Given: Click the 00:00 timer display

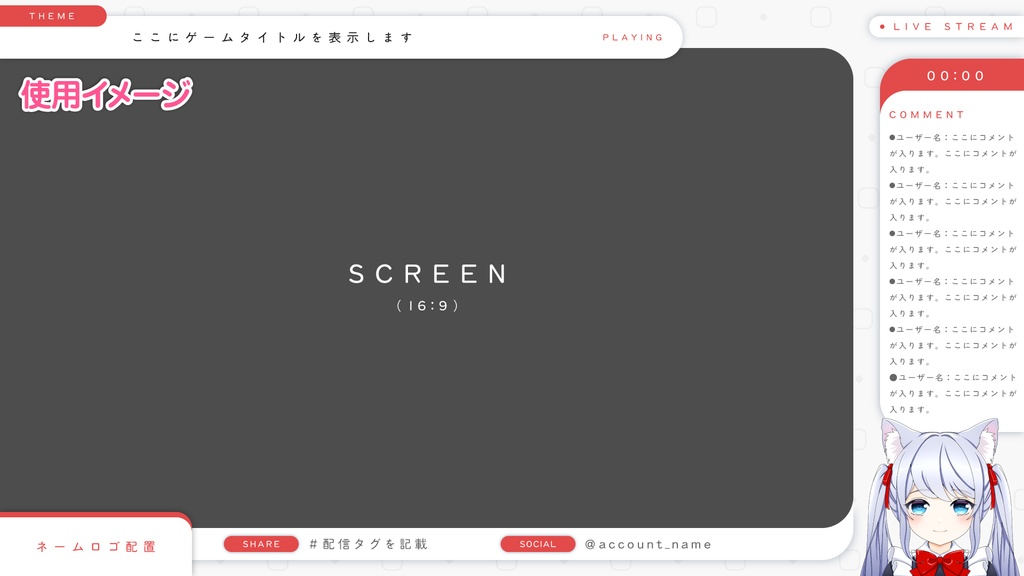Looking at the screenshot, I should click(956, 76).
